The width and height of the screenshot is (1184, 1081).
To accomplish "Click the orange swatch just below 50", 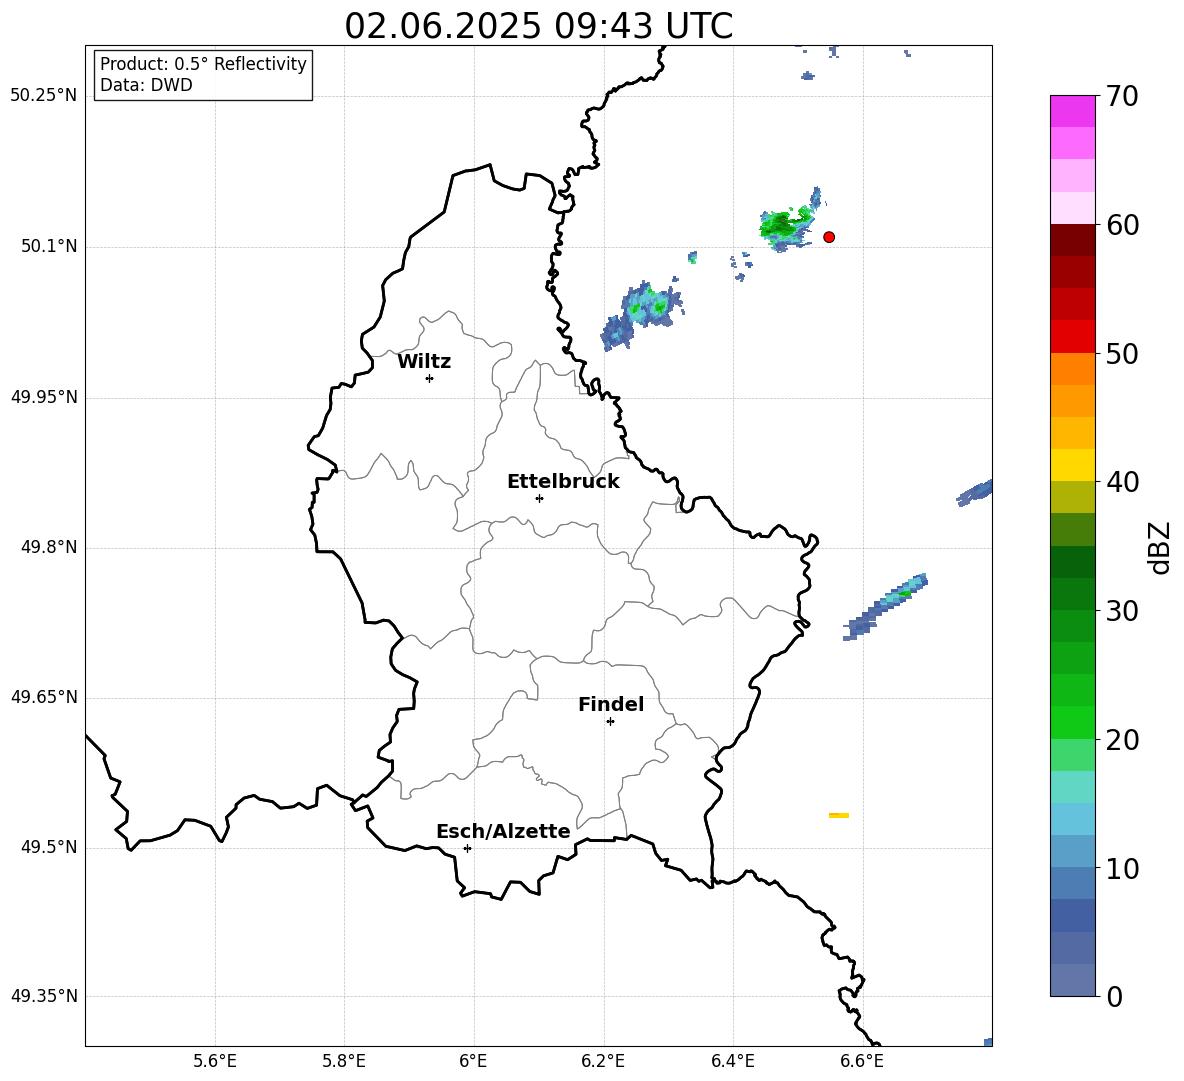I will (x=1072, y=369).
